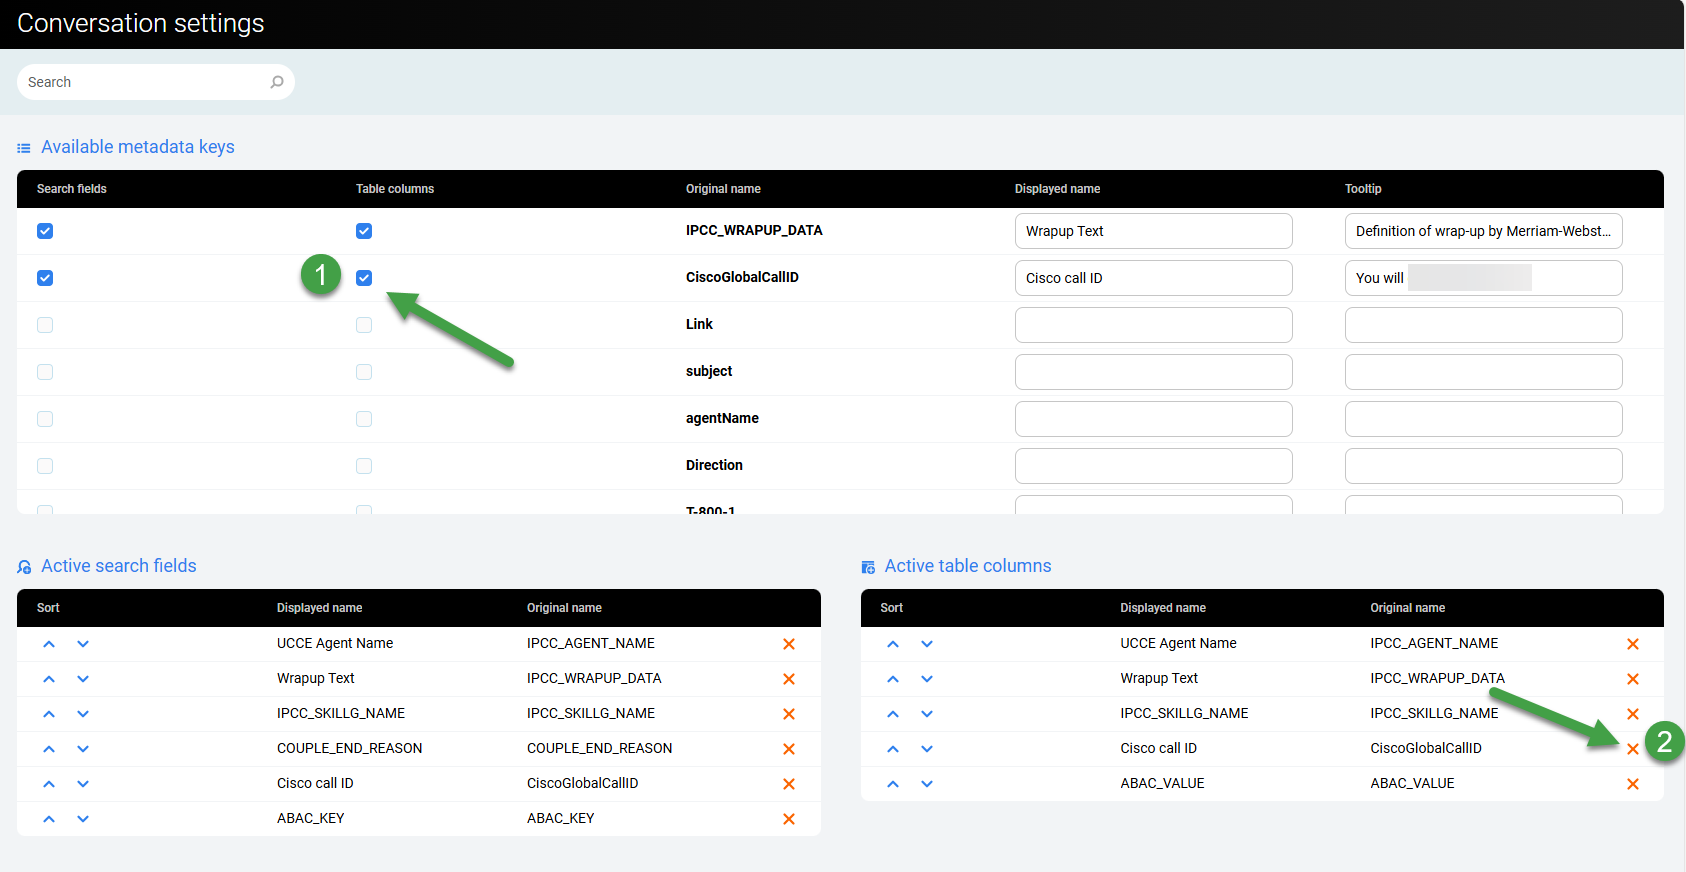Move Wrapup Text search field up
Image resolution: width=1686 pixels, height=872 pixels.
point(49,679)
